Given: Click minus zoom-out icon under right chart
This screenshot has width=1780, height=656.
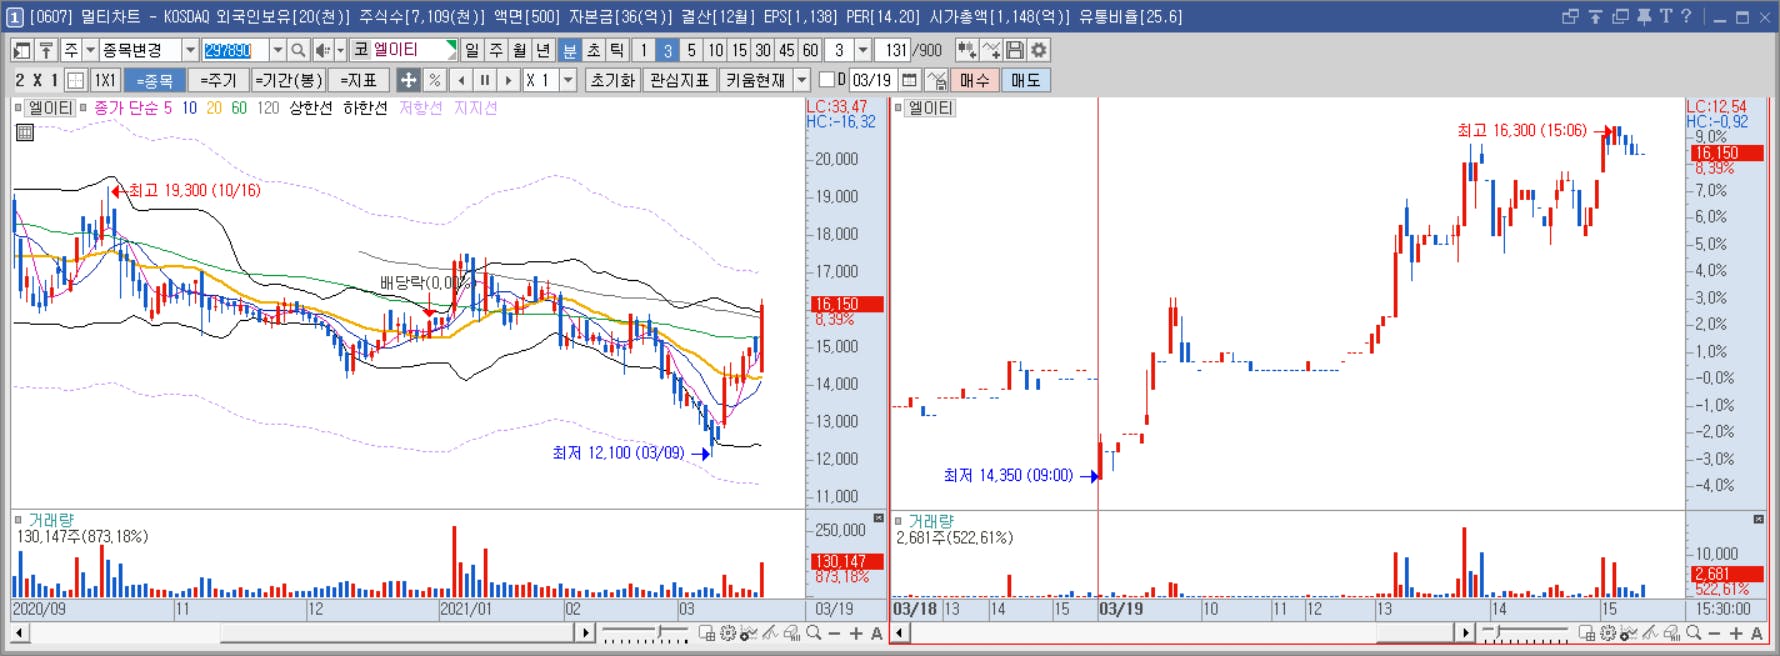Looking at the screenshot, I should pyautogui.click(x=1714, y=633).
